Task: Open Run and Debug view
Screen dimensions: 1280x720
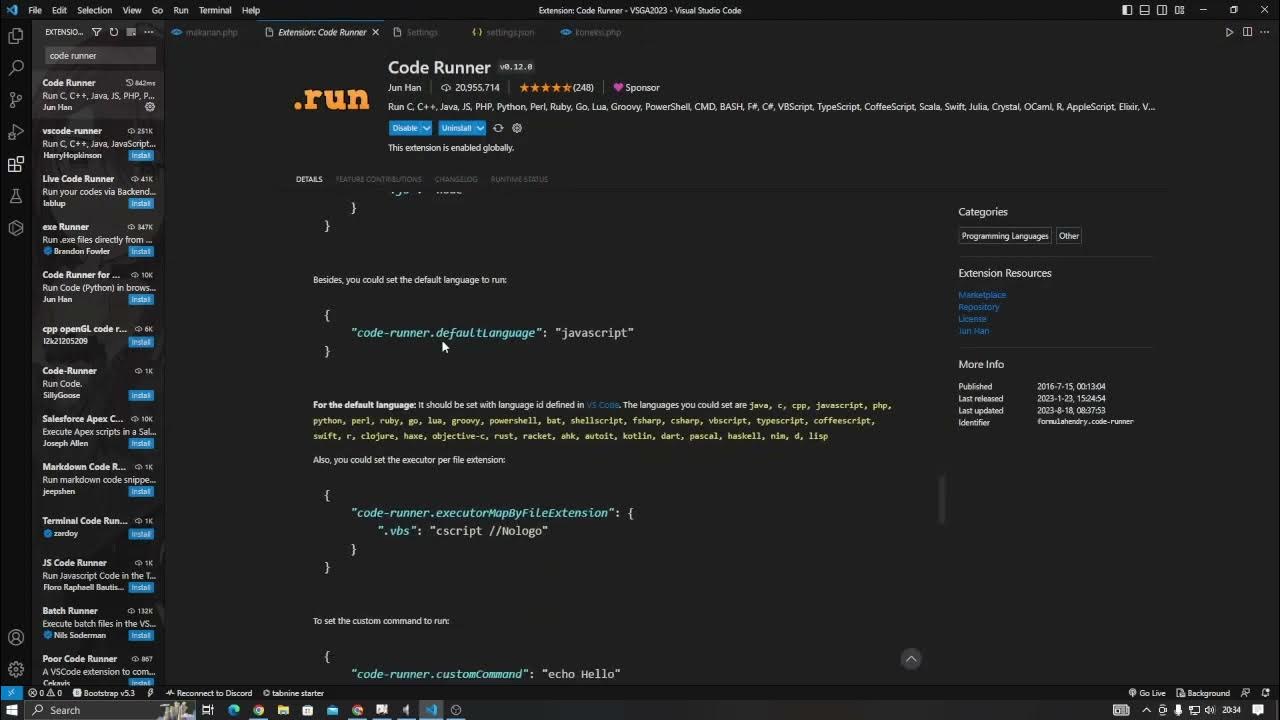Action: (15, 132)
